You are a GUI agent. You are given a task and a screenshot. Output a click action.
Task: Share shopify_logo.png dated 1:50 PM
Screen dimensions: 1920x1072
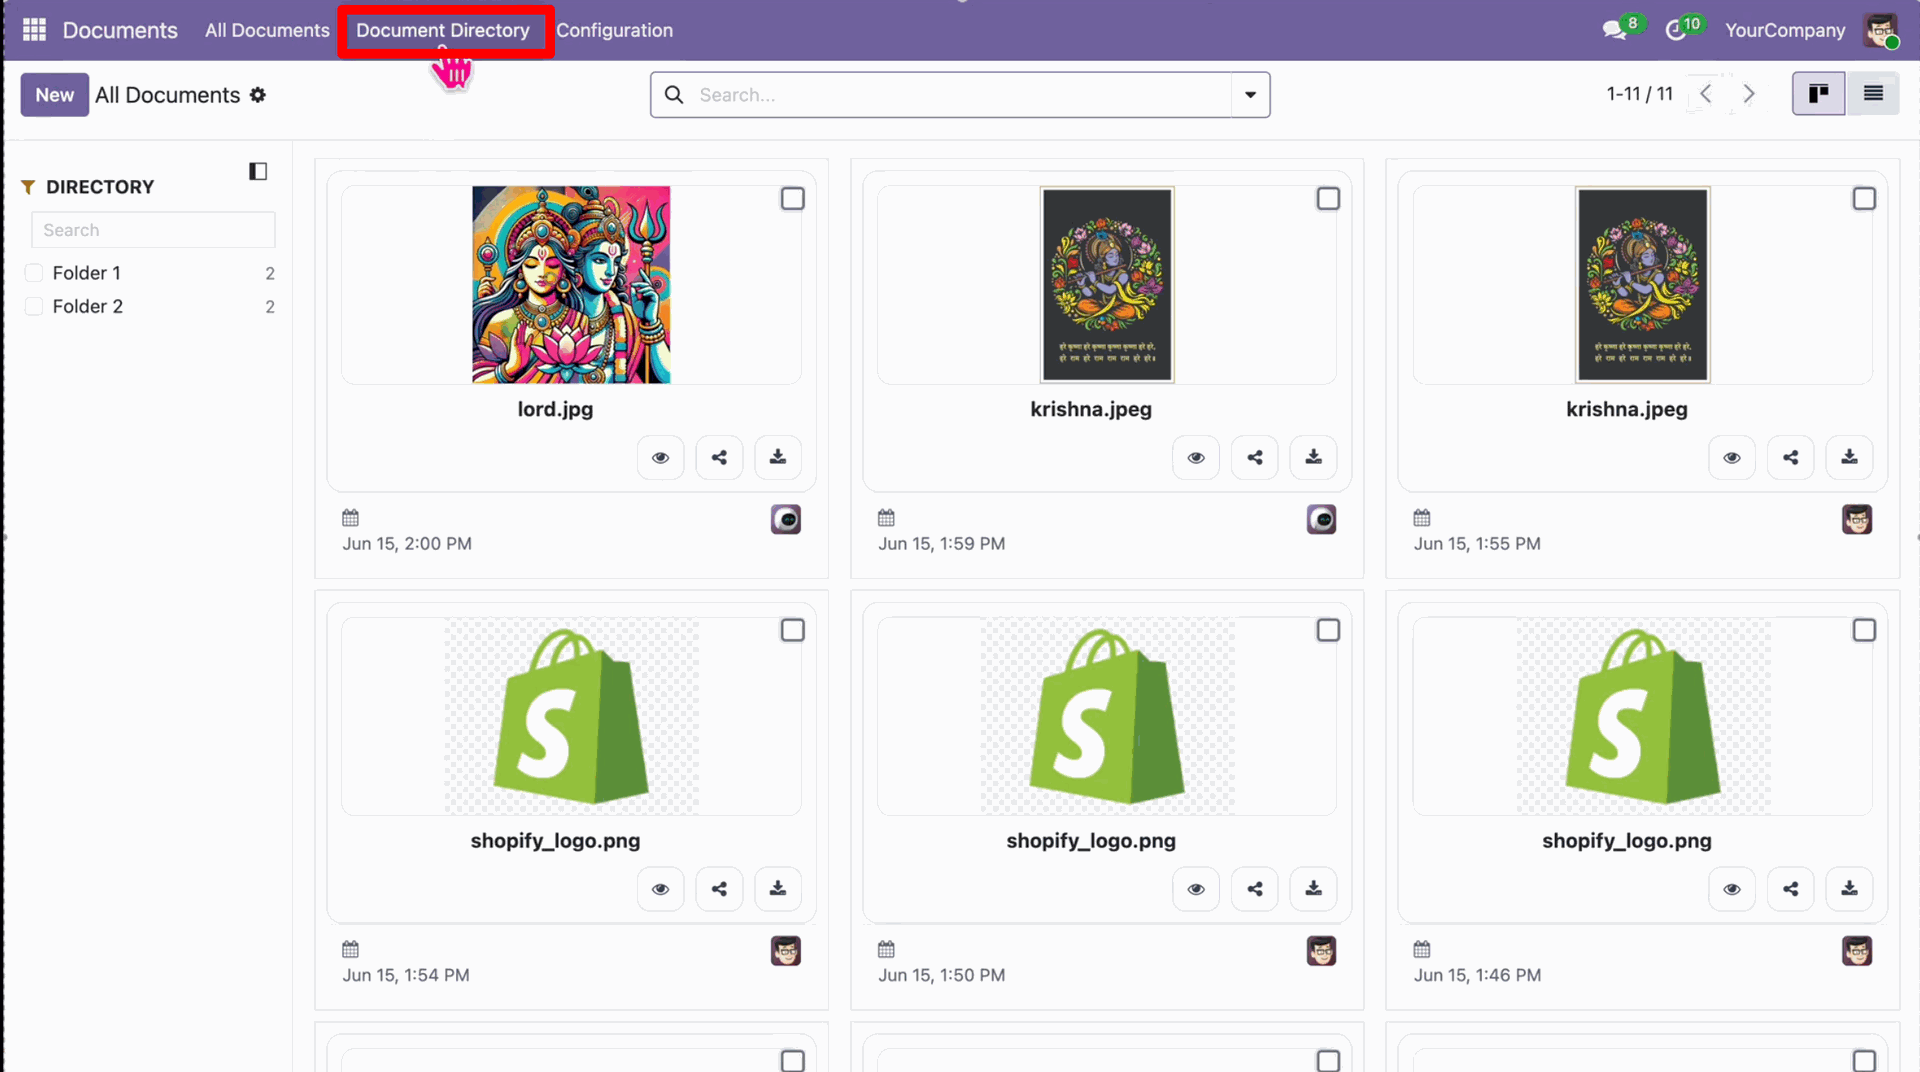coord(1255,889)
